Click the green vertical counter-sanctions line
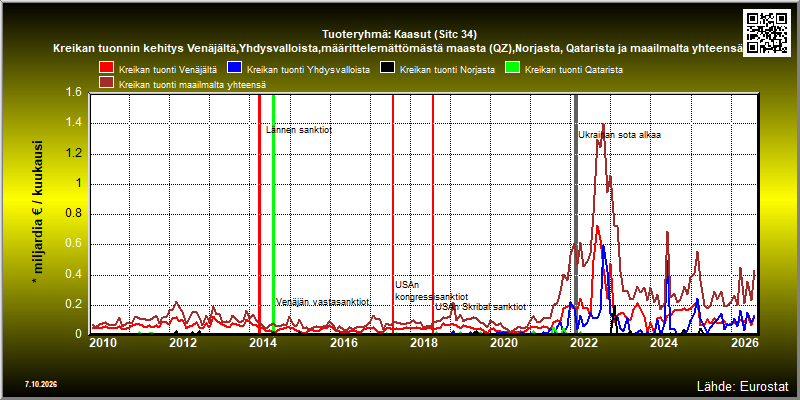Screen dimensions: 800x400 point(273,214)
